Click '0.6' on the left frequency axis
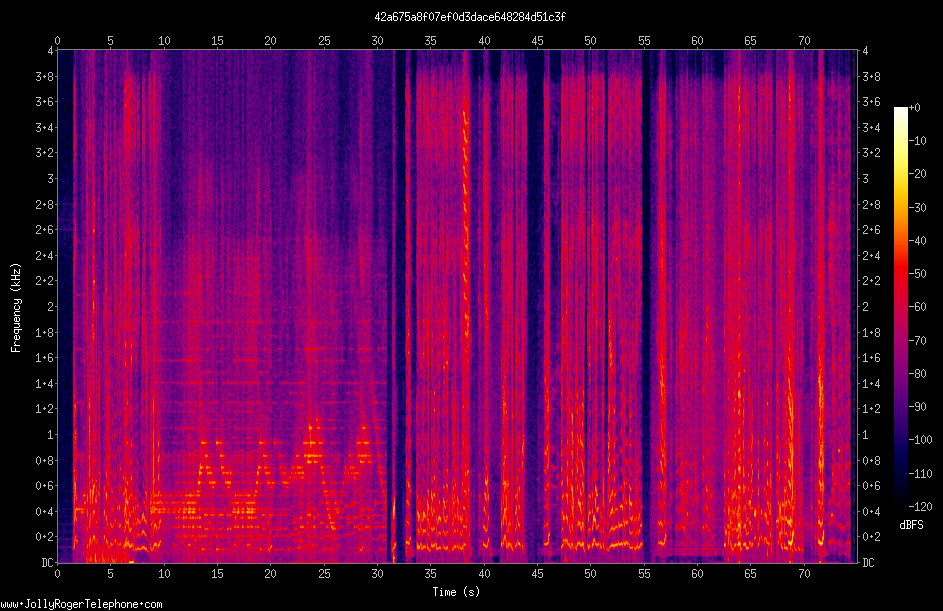The image size is (943, 611). pyautogui.click(x=44, y=486)
